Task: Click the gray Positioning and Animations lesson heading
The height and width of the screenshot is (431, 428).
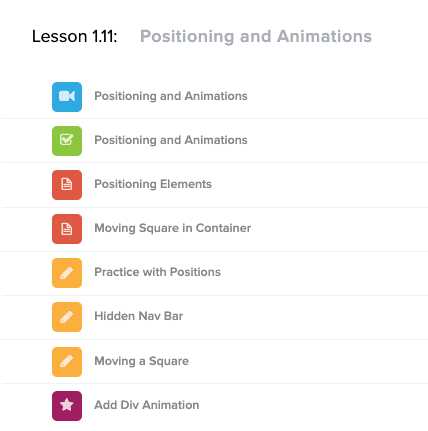Action: 256,36
